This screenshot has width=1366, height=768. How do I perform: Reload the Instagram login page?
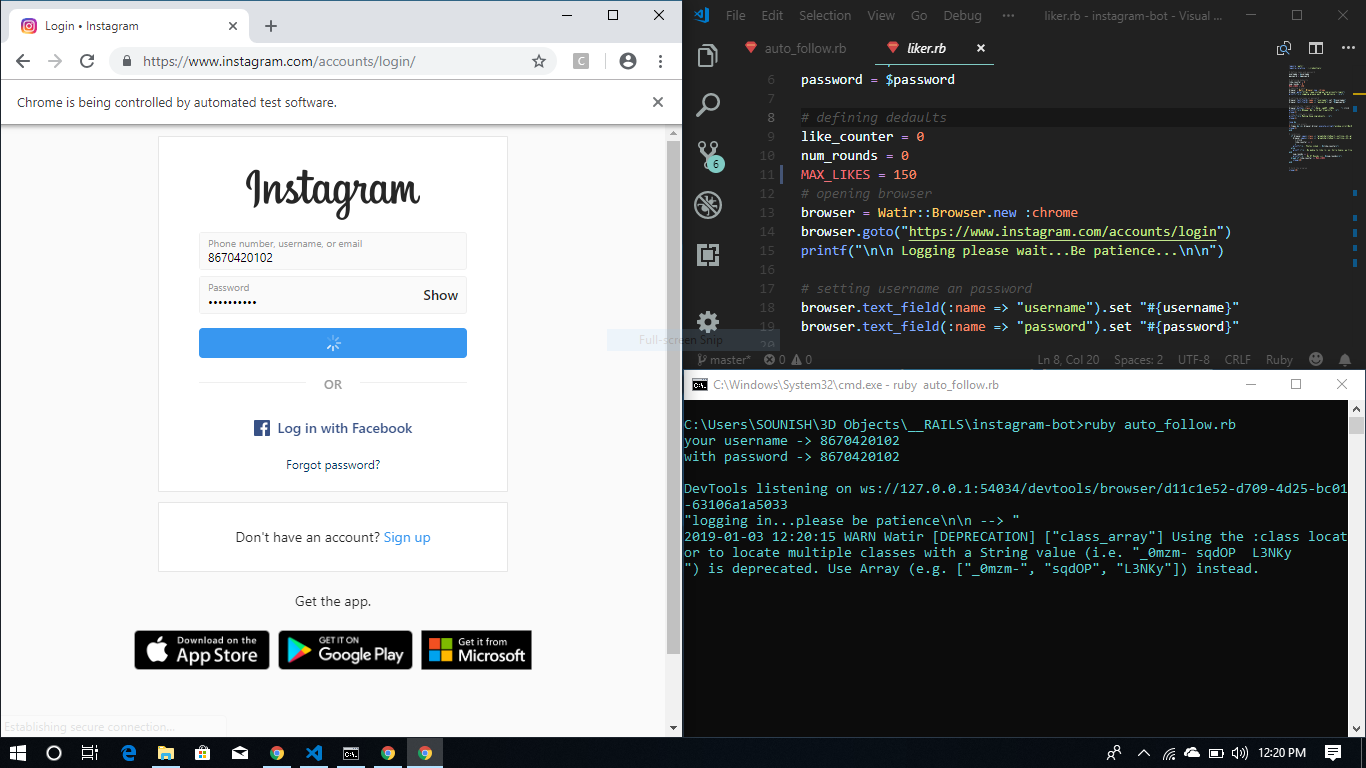coord(87,61)
